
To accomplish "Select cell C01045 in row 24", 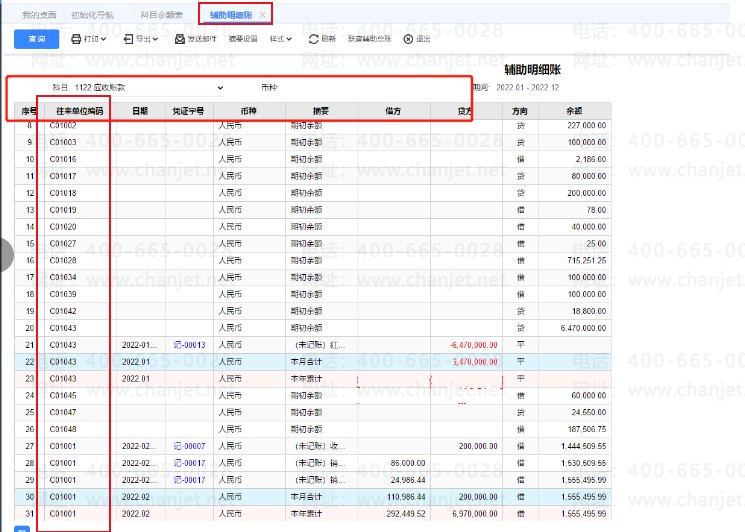I will point(63,395).
